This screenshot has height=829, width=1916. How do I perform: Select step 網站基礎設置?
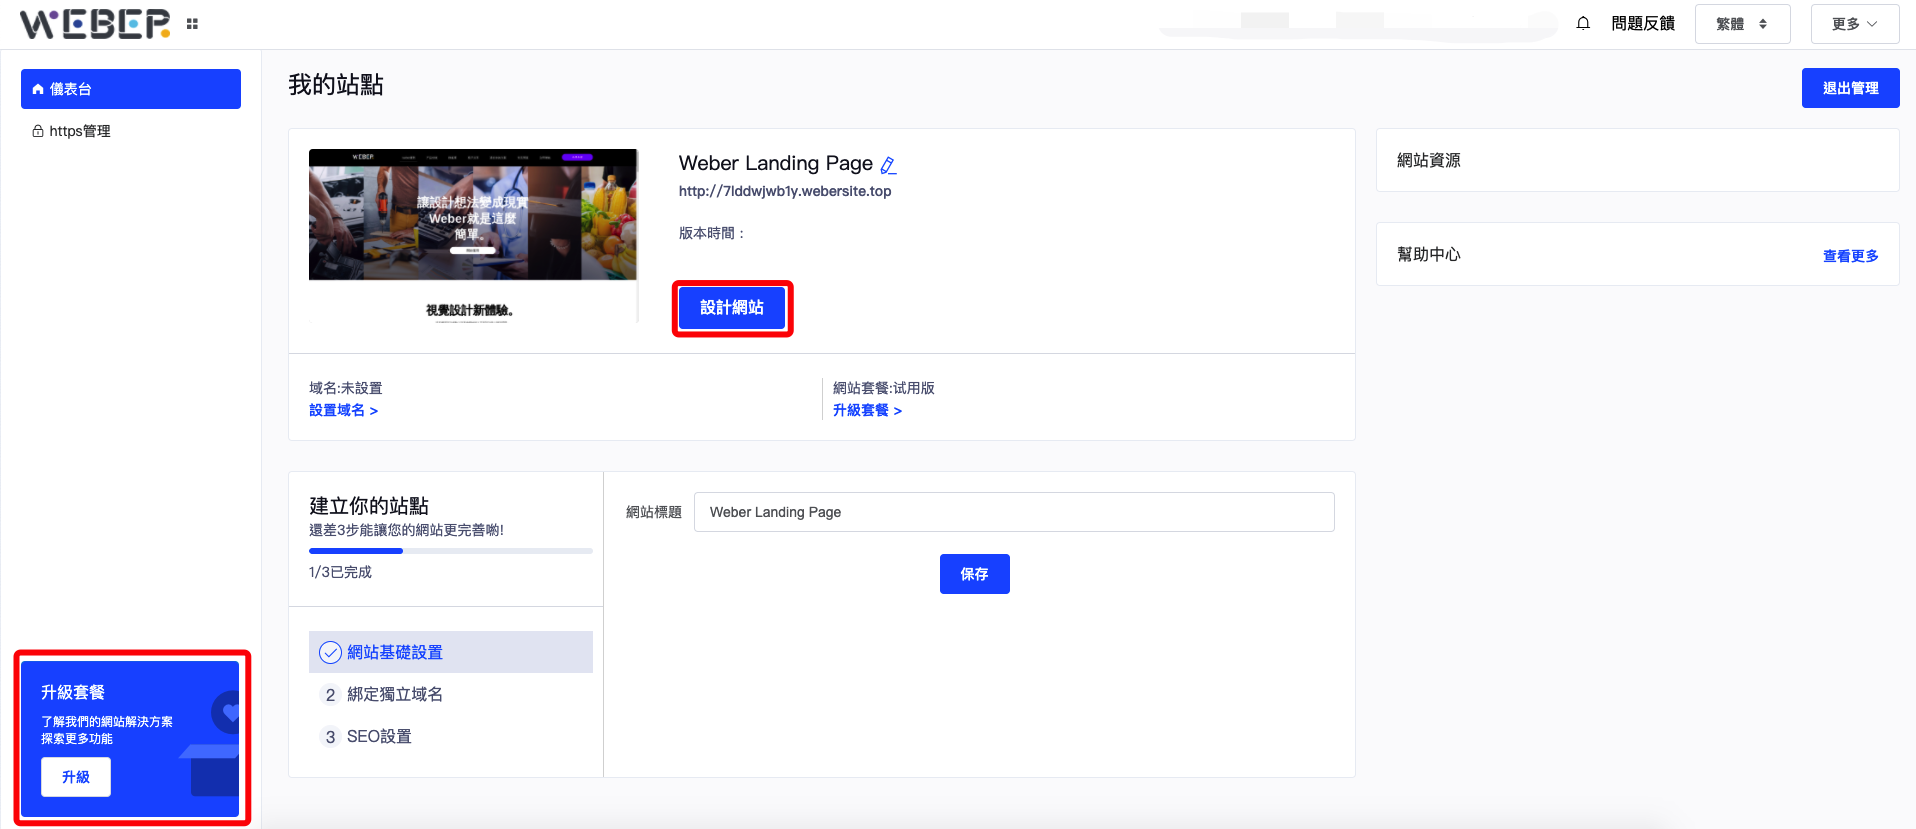[x=451, y=652]
